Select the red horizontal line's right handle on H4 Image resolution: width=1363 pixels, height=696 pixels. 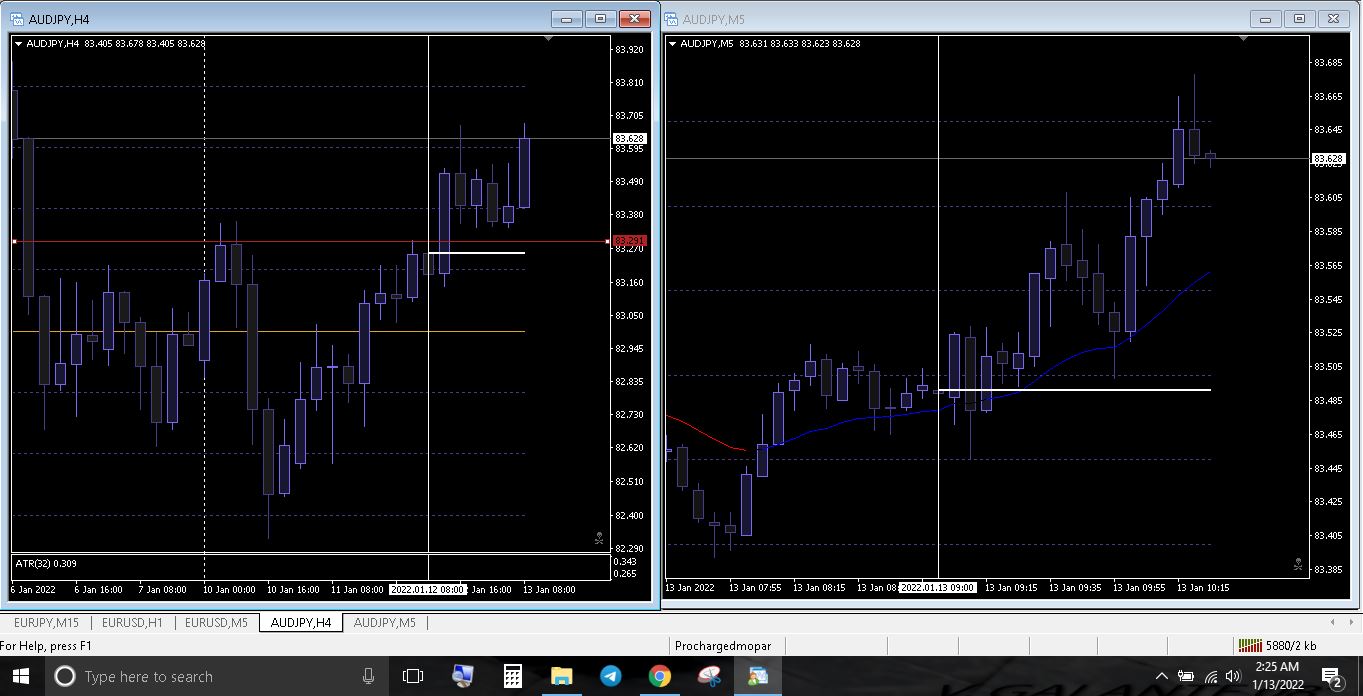(608, 241)
